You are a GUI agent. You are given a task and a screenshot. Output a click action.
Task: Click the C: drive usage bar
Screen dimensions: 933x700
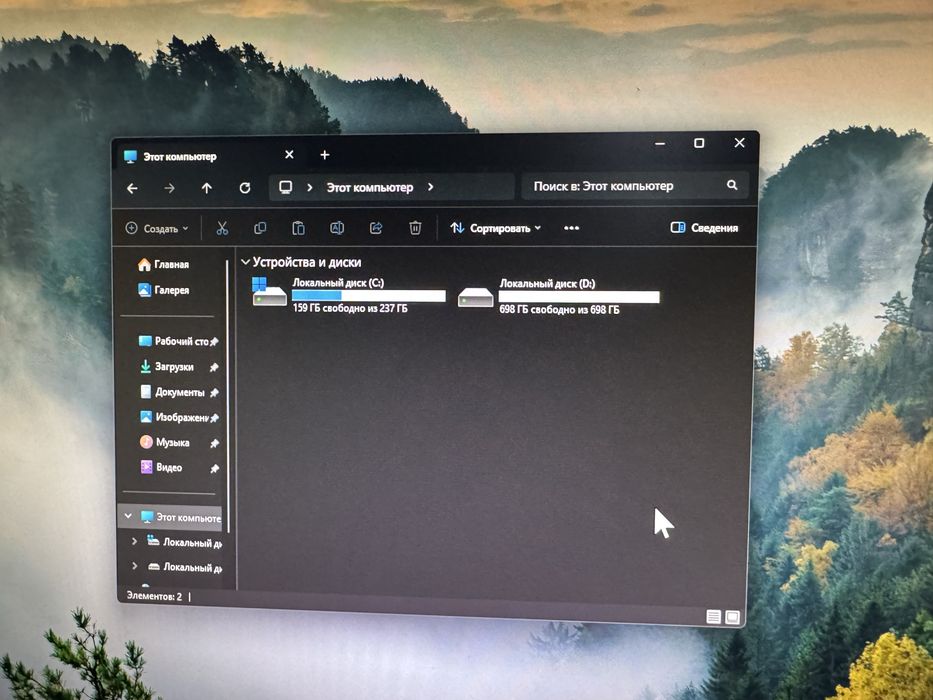(369, 296)
